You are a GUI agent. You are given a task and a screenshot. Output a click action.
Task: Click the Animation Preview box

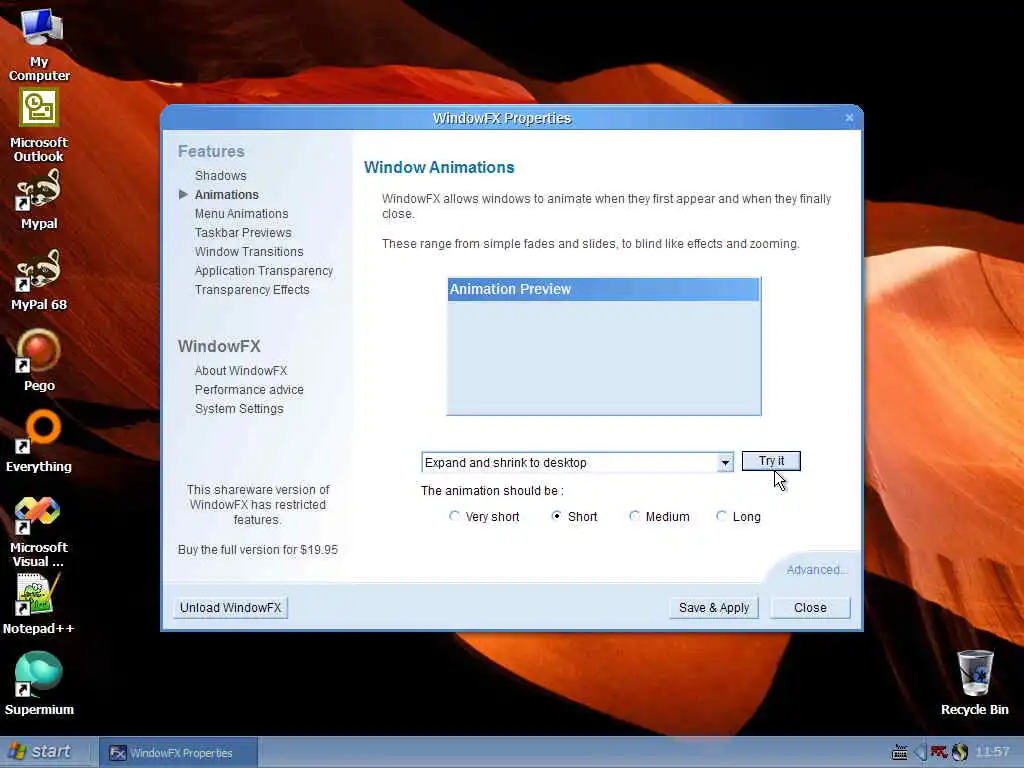[603, 346]
